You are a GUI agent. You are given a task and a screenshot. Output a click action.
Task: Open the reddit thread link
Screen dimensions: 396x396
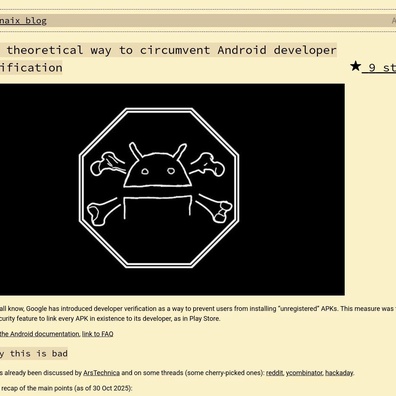(x=275, y=373)
